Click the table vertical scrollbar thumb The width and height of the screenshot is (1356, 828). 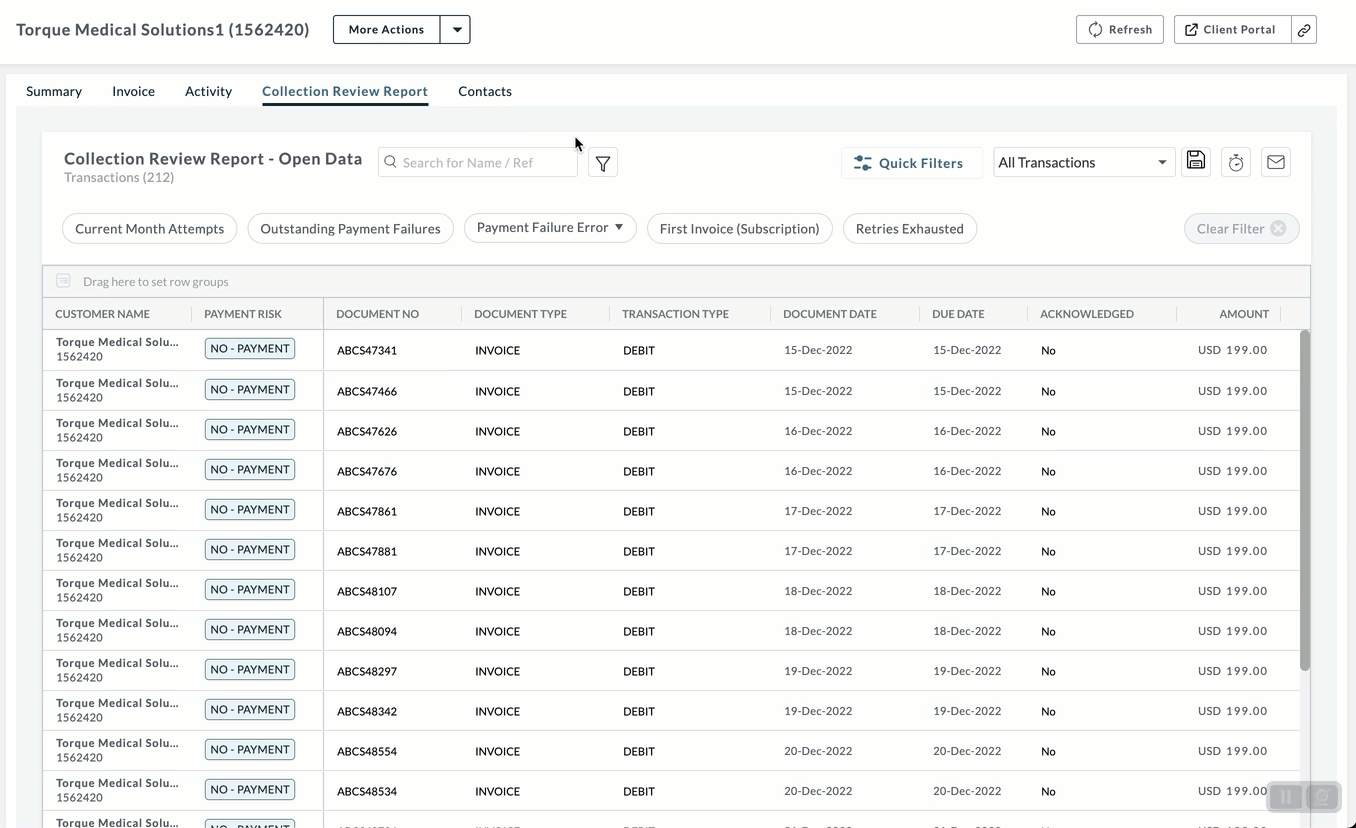coord(1304,500)
